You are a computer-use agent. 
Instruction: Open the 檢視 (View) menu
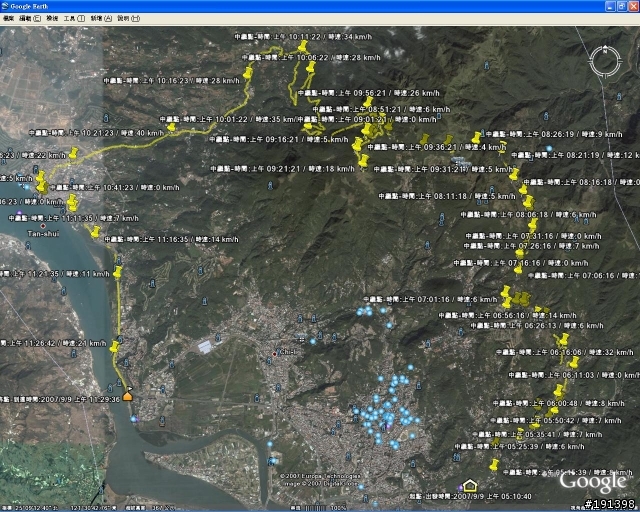point(52,18)
